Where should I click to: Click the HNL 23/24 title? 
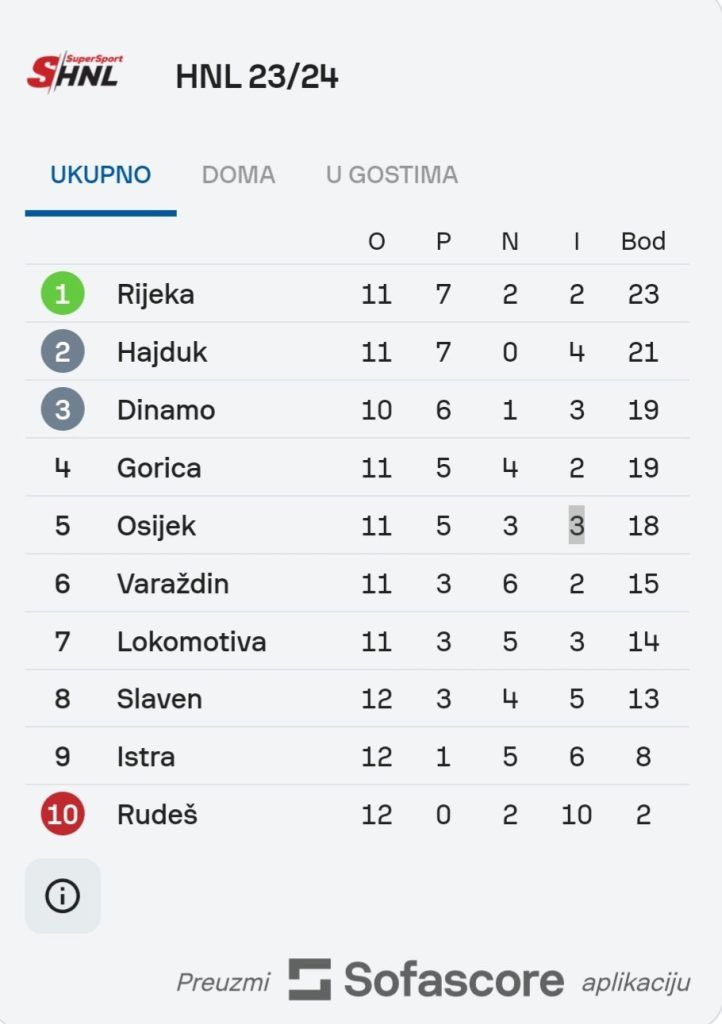257,76
